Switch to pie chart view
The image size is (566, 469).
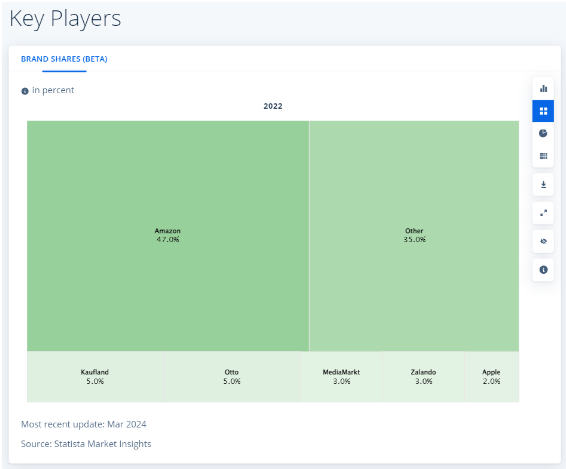(x=543, y=133)
